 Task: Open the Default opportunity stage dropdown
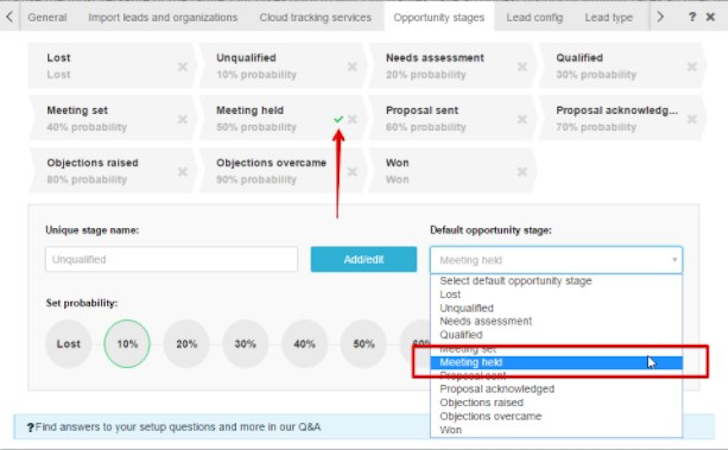(556, 260)
